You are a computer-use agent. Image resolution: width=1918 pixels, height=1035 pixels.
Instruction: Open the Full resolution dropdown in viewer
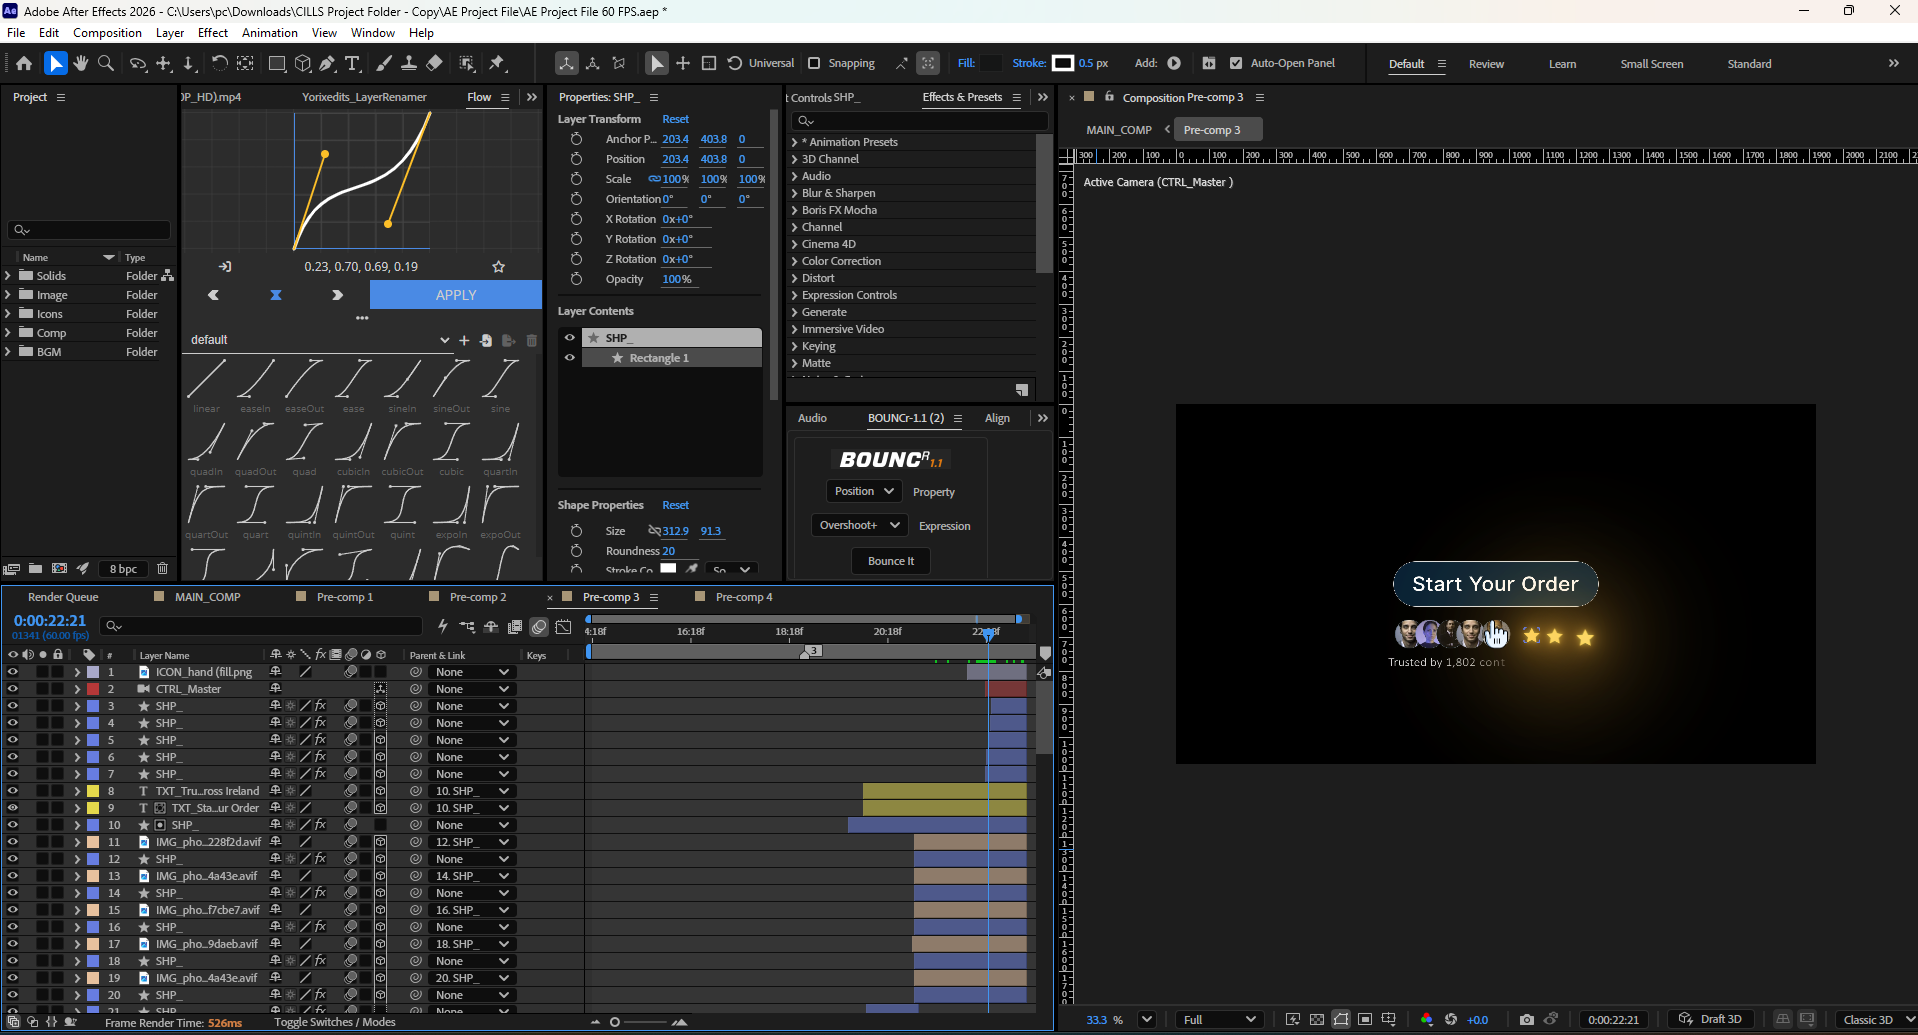point(1219,1020)
